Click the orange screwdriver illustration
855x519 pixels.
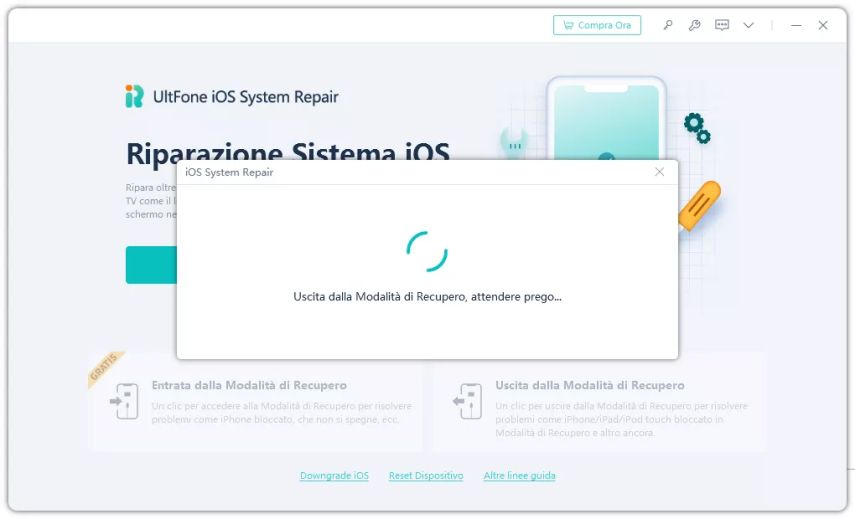pyautogui.click(x=700, y=206)
